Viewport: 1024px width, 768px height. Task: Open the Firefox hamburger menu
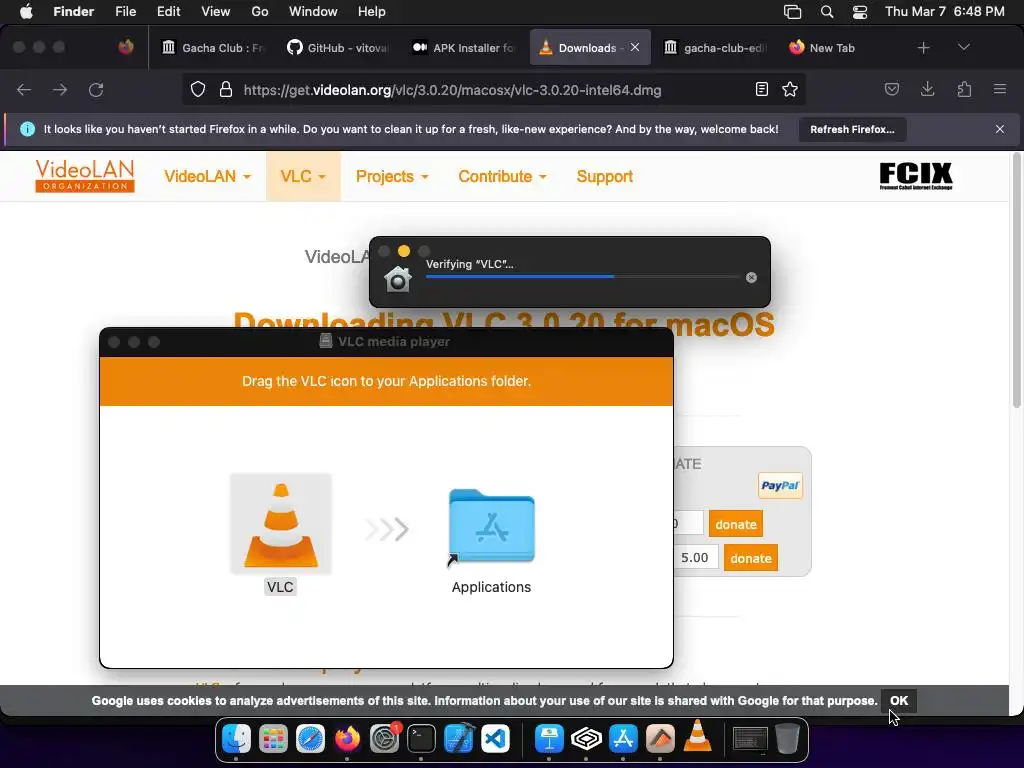[1000, 89]
